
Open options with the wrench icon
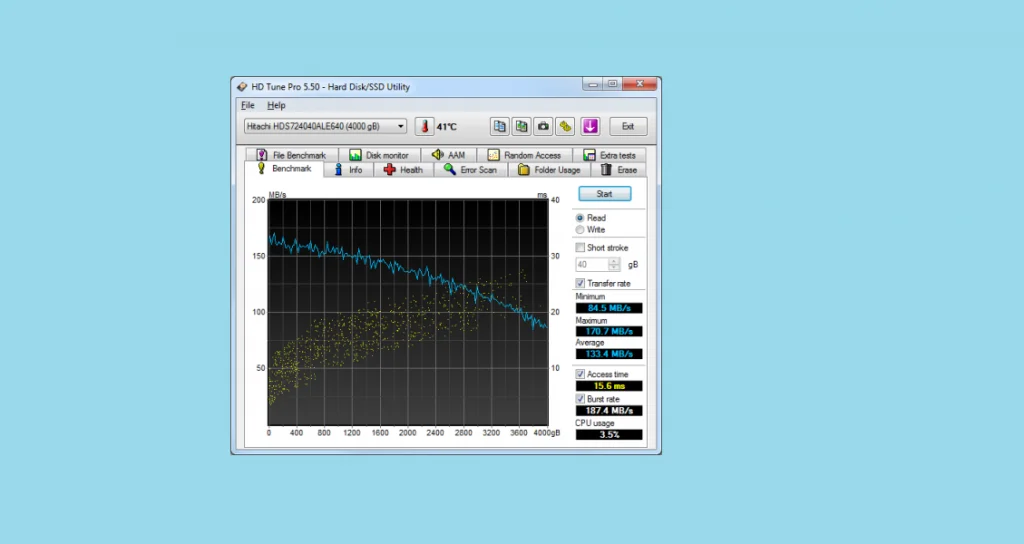pyautogui.click(x=565, y=126)
